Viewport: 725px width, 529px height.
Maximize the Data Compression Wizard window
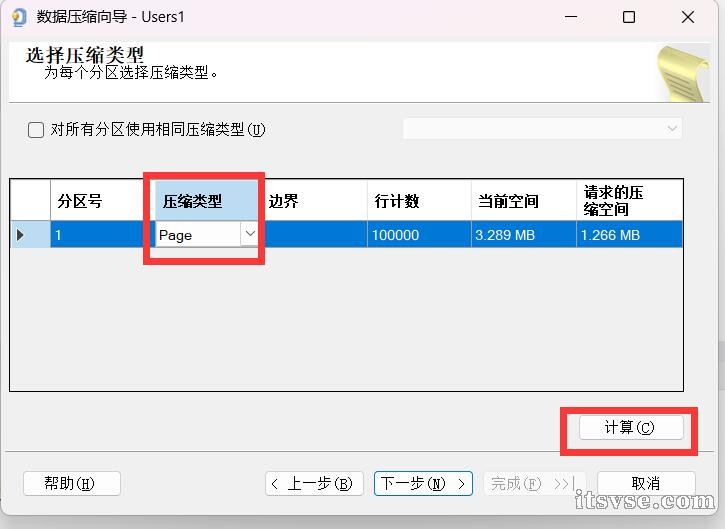pos(629,17)
